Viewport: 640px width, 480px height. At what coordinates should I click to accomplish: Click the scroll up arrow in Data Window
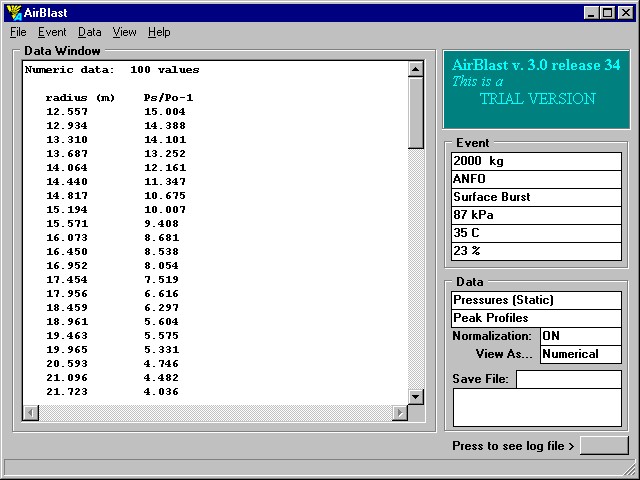click(x=416, y=69)
